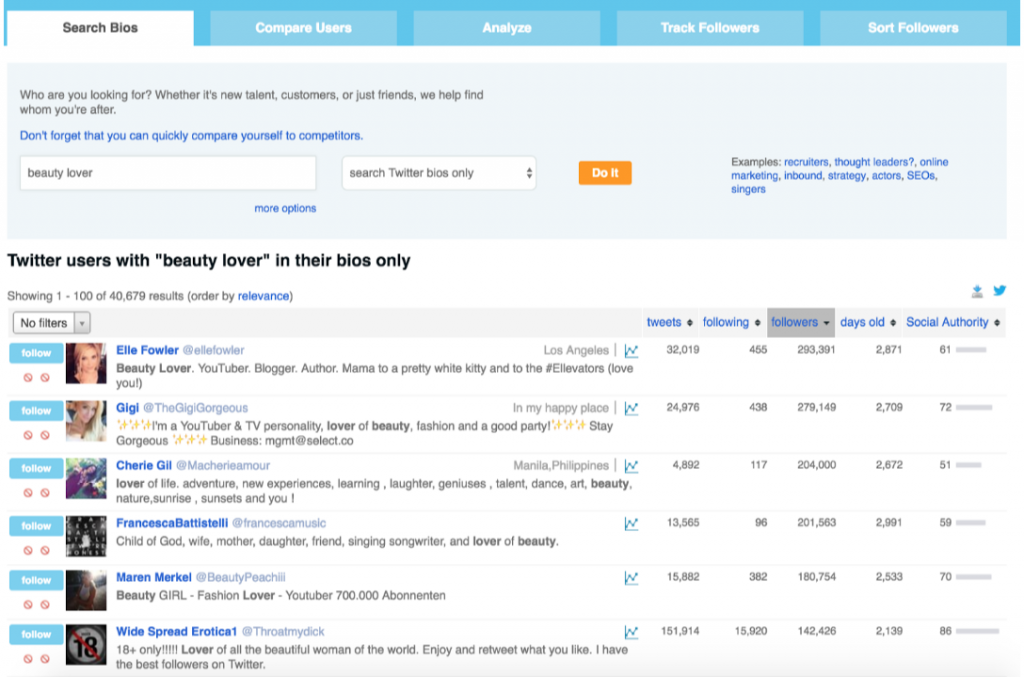Image resolution: width=1024 pixels, height=677 pixels.
Task: Click first red block icon under Cherie Gil
Action: tap(28, 492)
